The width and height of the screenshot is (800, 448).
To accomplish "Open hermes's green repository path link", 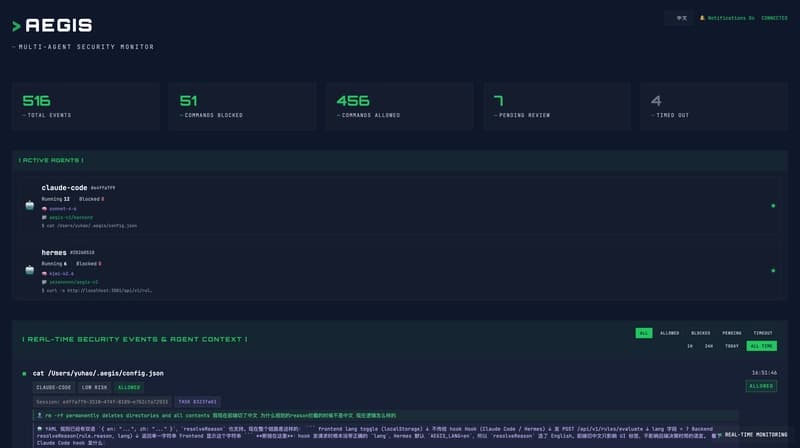I will point(73,282).
